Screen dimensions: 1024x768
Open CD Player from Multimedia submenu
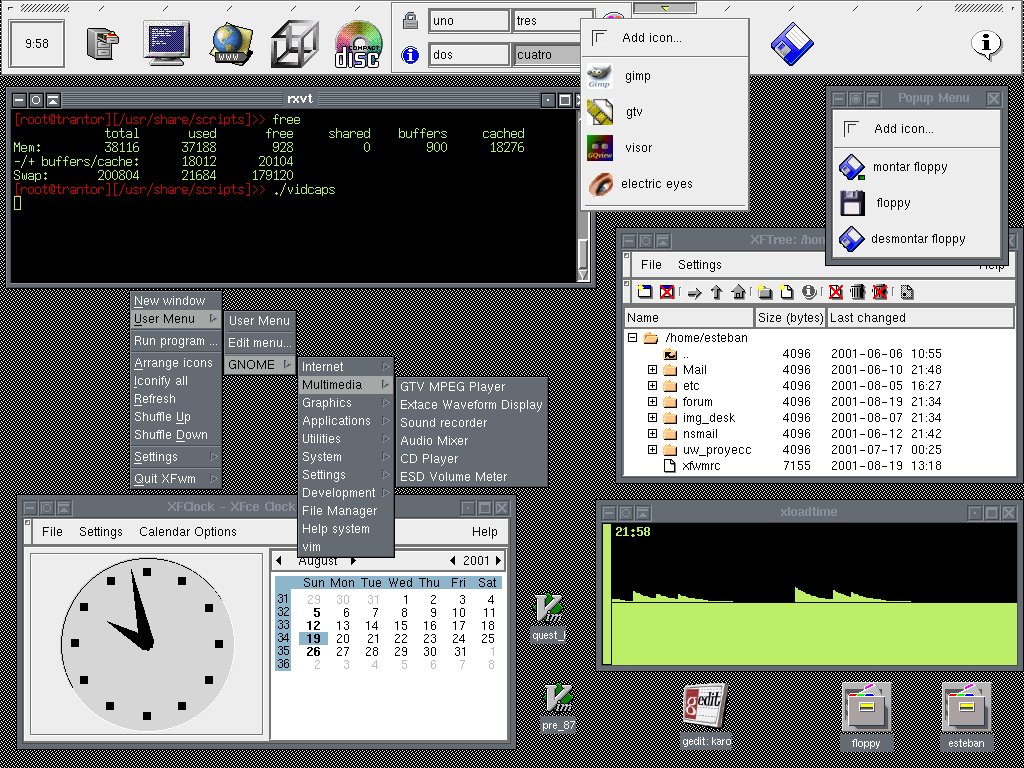[472, 458]
